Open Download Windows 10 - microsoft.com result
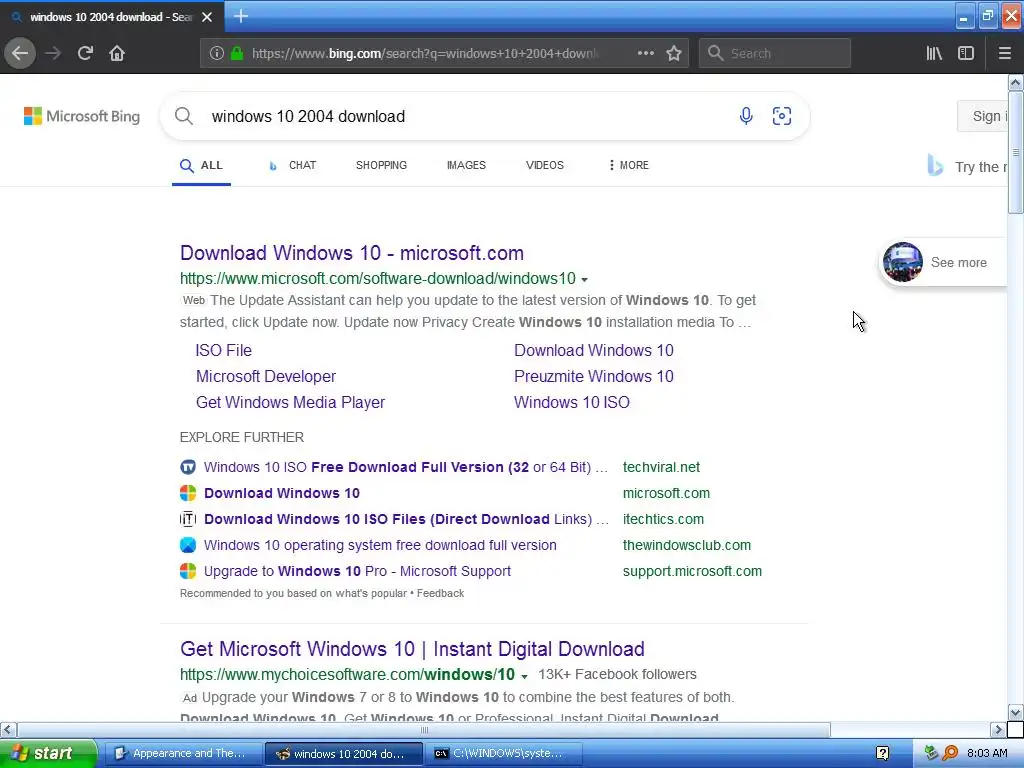The image size is (1024, 768). [352, 253]
